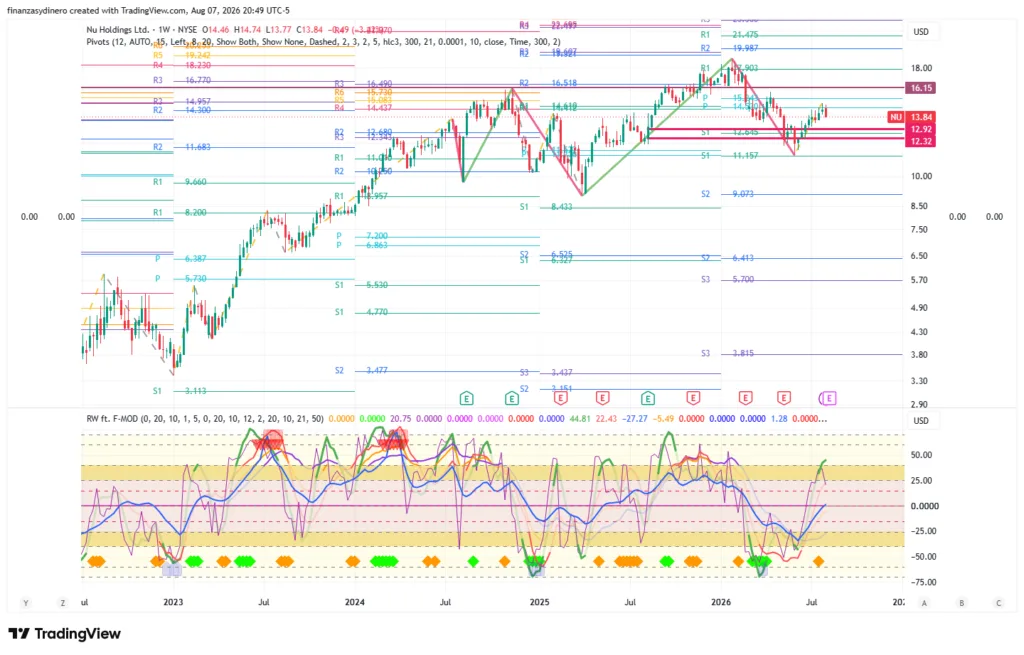
Task: Click the R1 8.200 pivot label
Action: point(180,213)
